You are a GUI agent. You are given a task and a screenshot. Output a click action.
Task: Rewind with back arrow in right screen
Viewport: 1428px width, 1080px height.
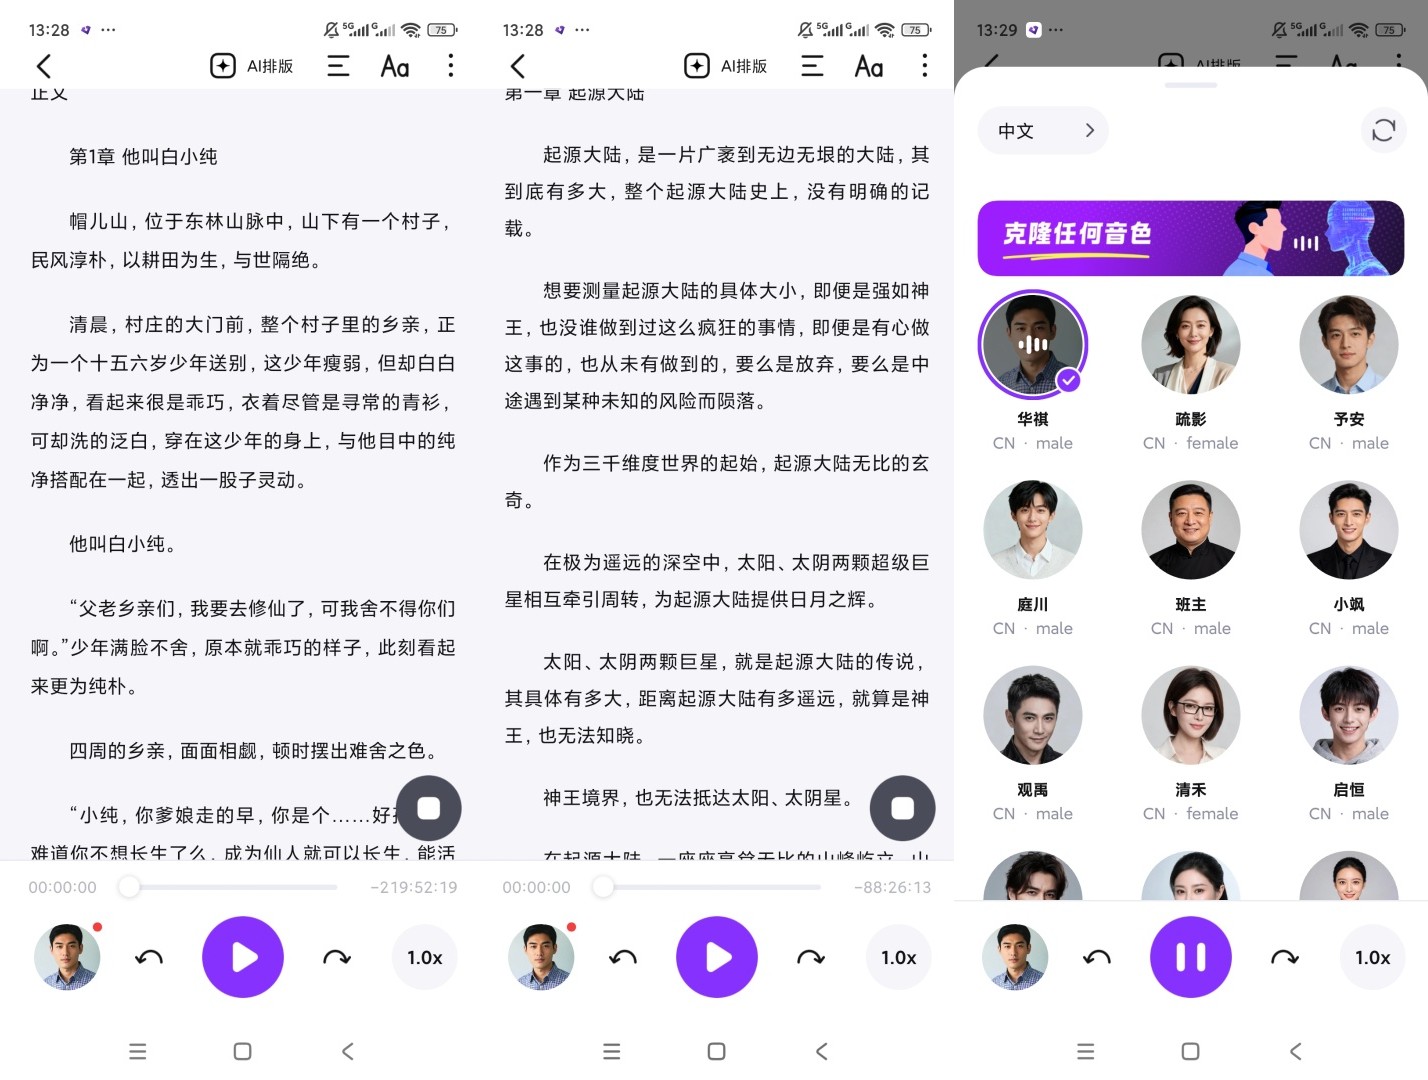[x=1097, y=958]
